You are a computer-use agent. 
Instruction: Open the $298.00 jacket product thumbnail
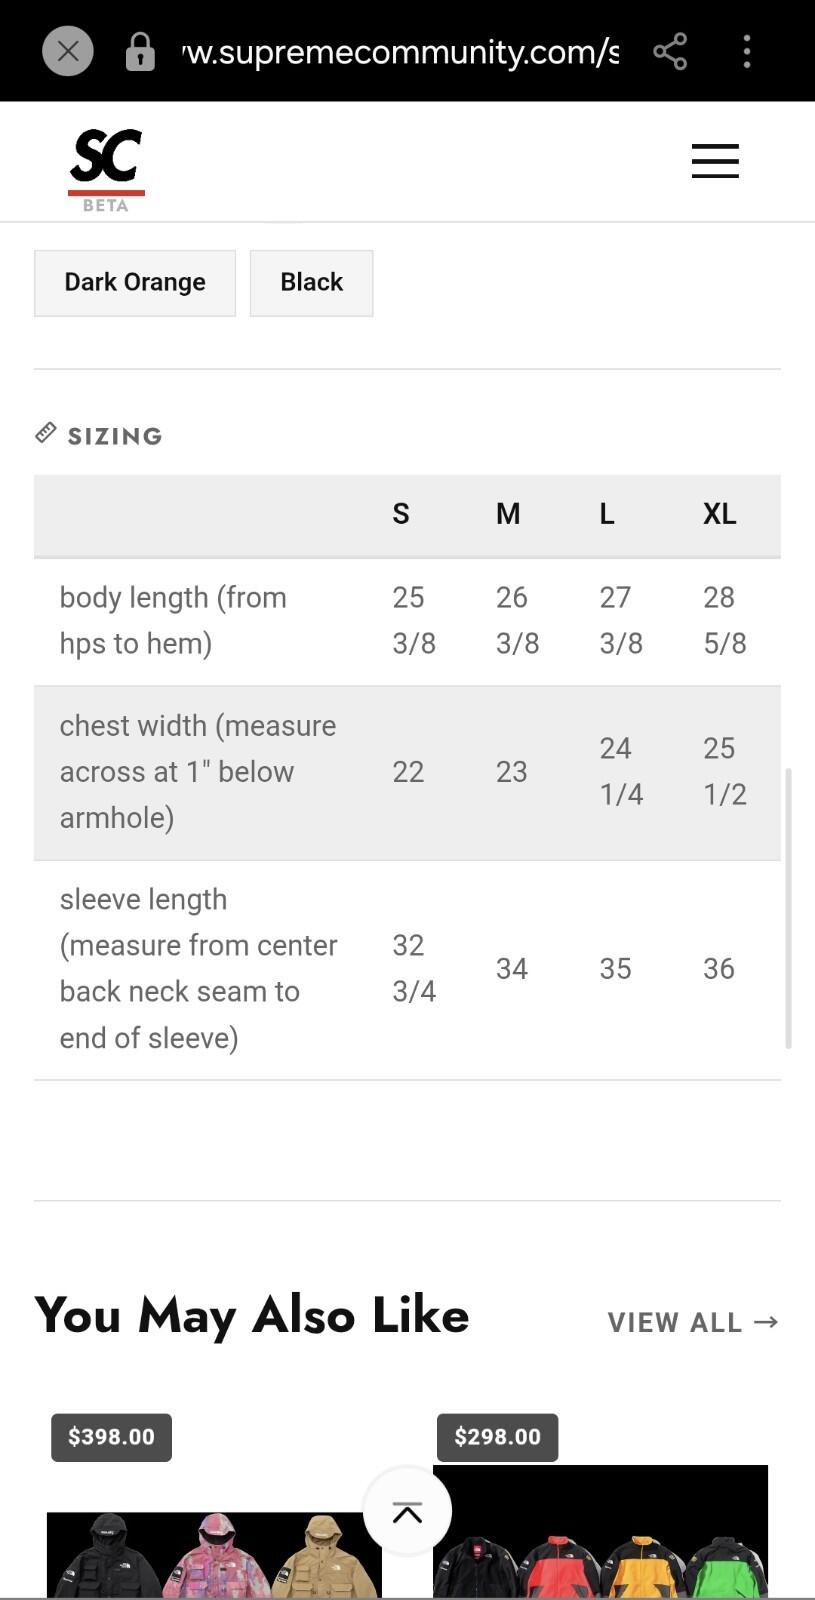click(x=600, y=1532)
